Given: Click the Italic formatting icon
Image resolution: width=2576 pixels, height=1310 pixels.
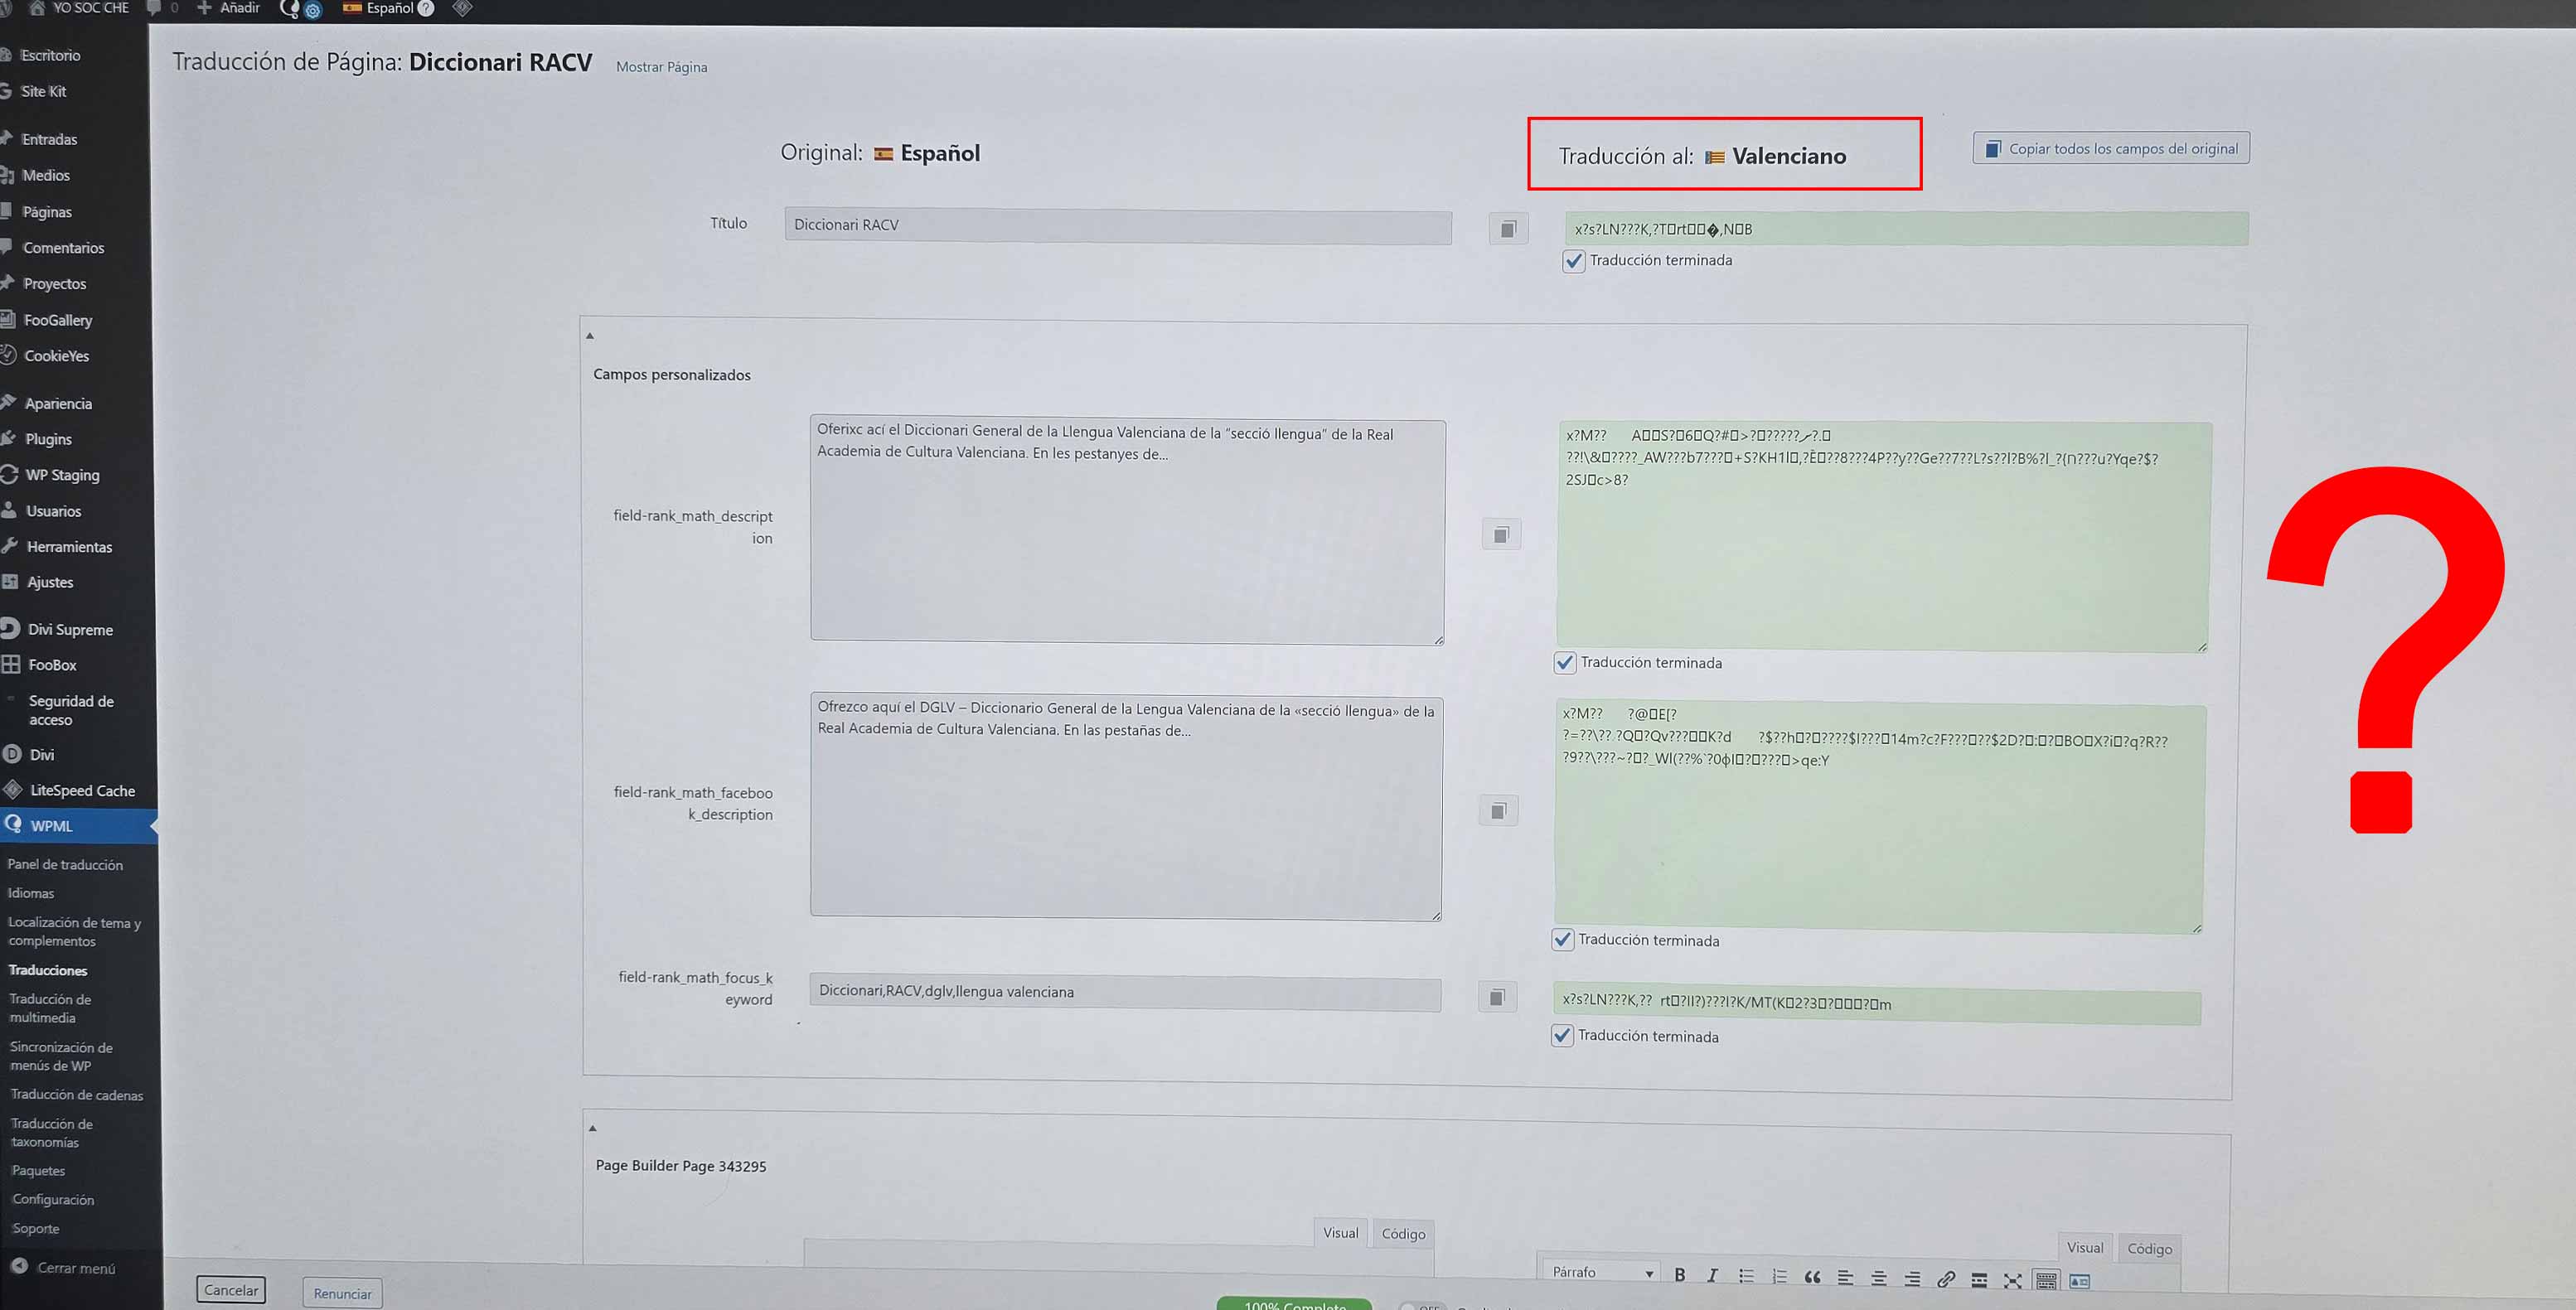Looking at the screenshot, I should coord(1713,1276).
